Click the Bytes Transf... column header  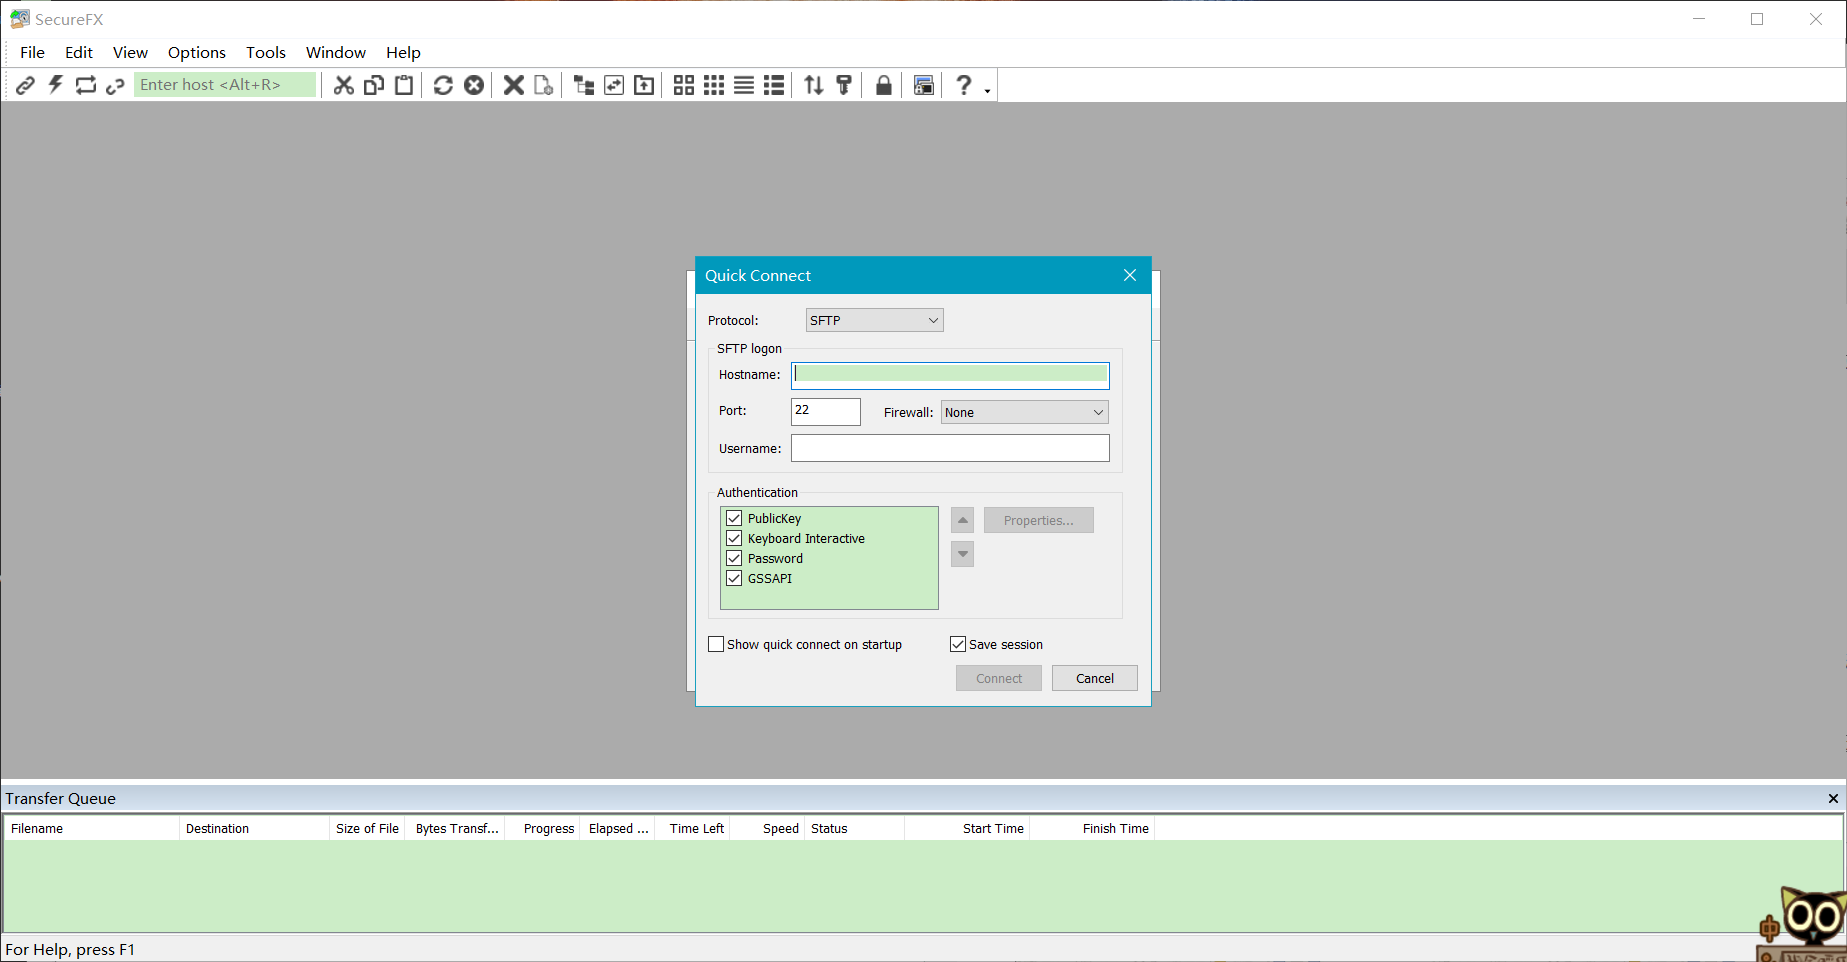[x=455, y=828]
